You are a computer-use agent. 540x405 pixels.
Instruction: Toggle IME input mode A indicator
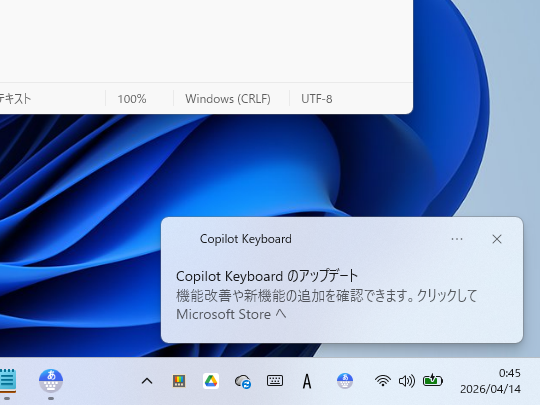307,381
